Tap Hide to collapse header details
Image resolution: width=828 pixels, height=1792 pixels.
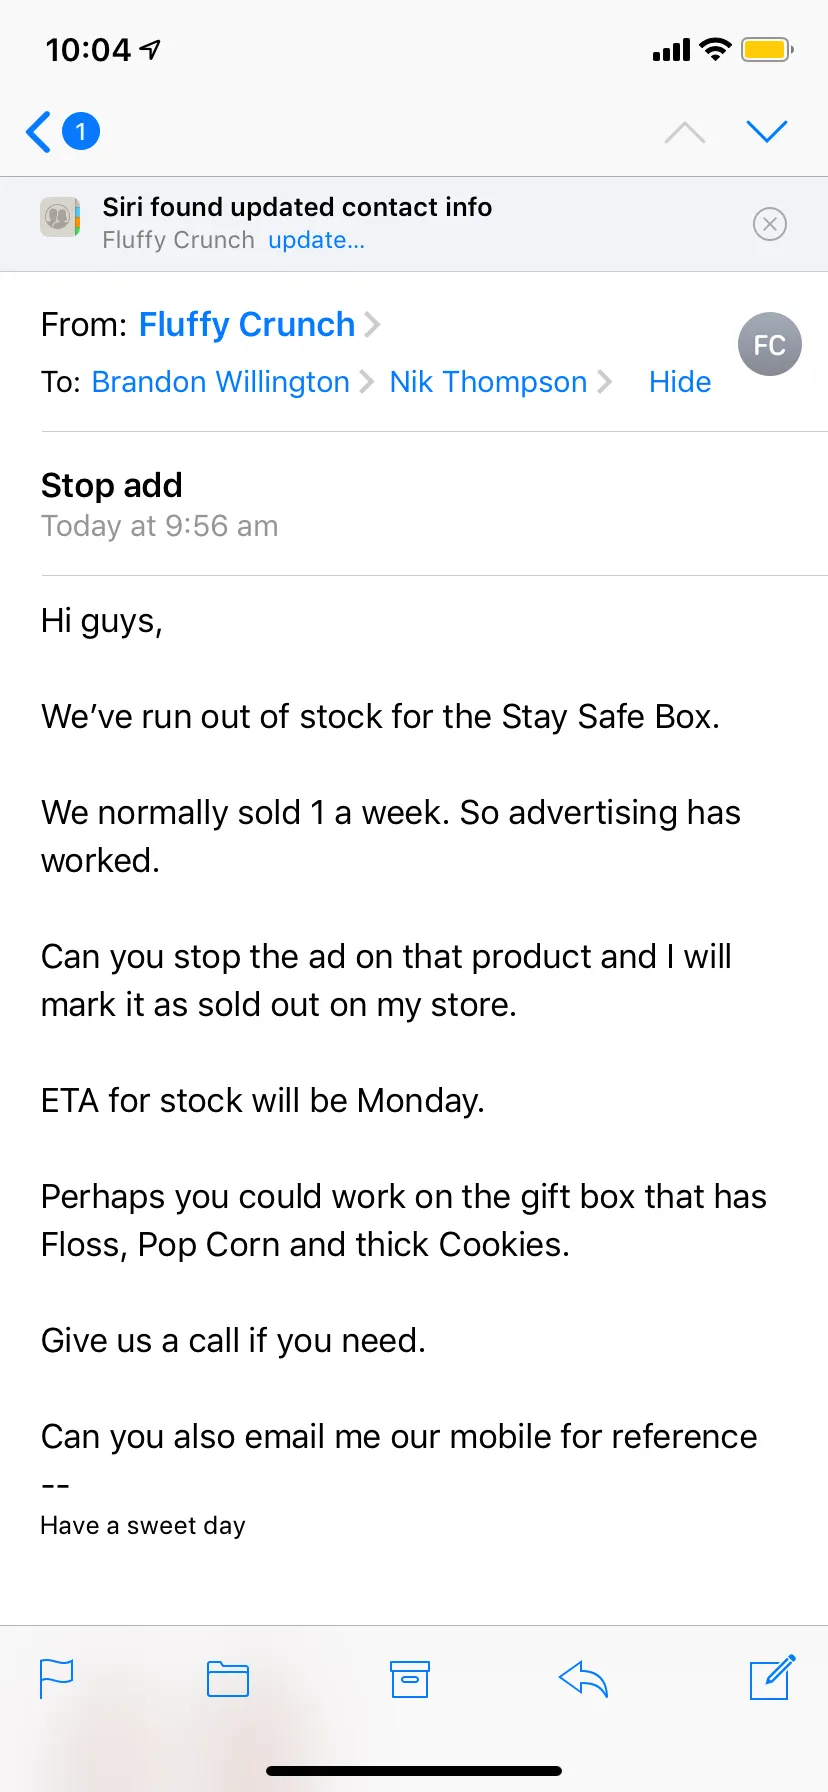click(x=680, y=382)
